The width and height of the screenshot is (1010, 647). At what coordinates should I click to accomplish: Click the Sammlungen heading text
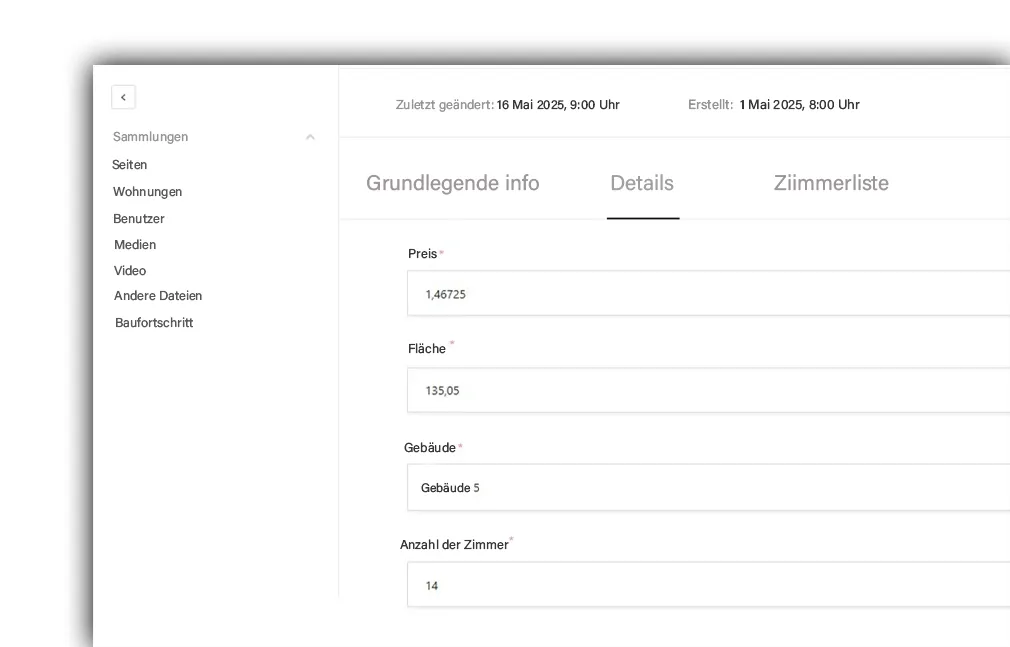click(x=150, y=137)
